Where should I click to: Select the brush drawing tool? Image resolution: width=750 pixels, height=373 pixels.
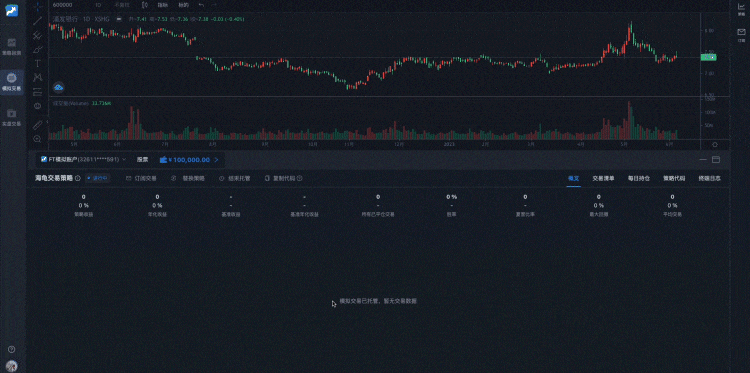coord(38,49)
